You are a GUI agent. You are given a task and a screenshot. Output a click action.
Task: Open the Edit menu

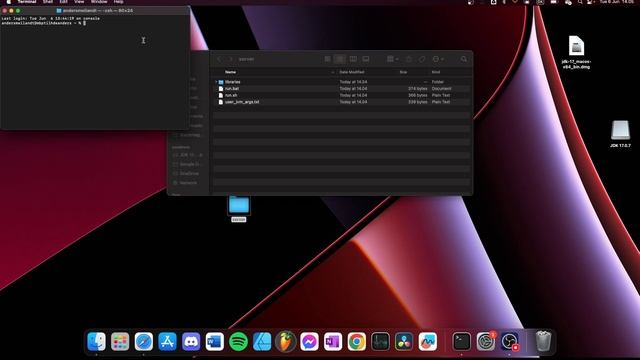(63, 2)
